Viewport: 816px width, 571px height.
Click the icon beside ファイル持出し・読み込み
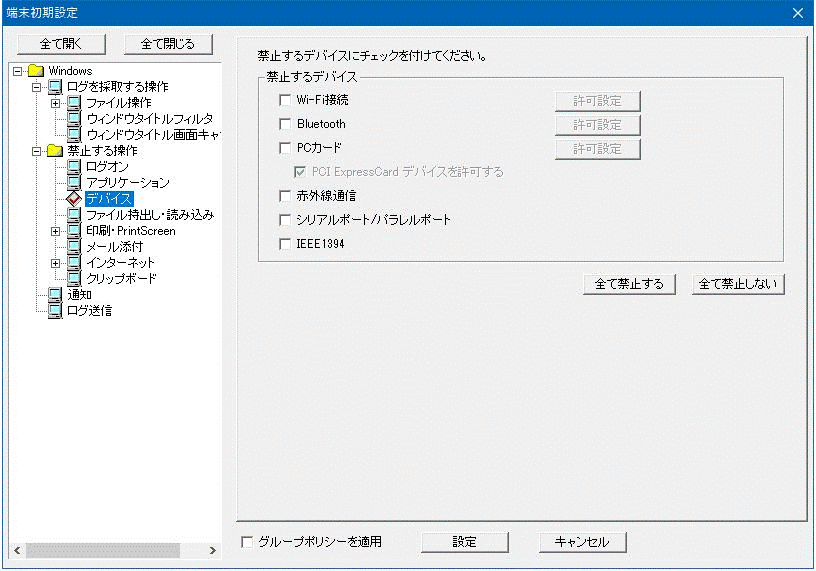point(74,215)
